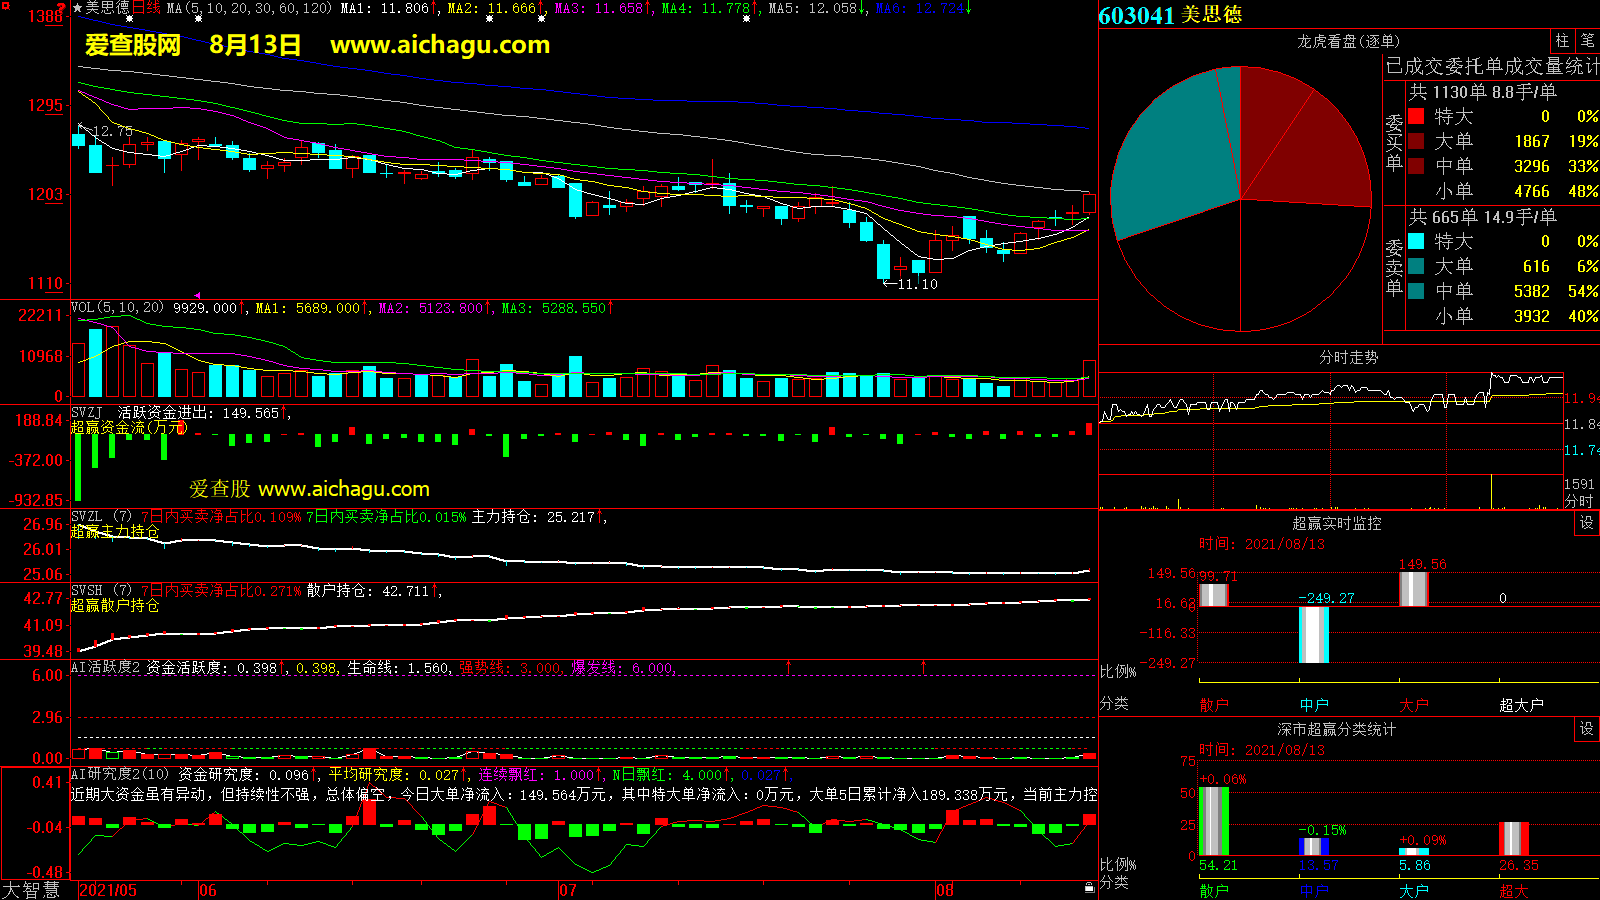
Task: Switch to tick view with 笔 button
Action: tap(1587, 40)
